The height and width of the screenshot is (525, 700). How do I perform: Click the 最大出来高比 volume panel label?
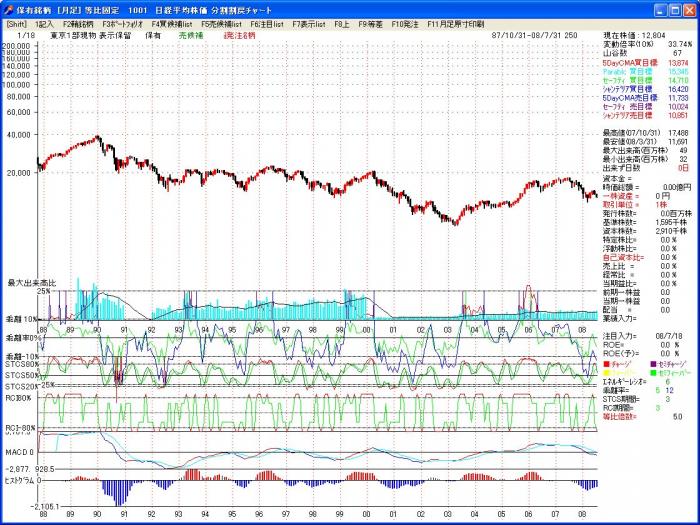(x=32, y=283)
